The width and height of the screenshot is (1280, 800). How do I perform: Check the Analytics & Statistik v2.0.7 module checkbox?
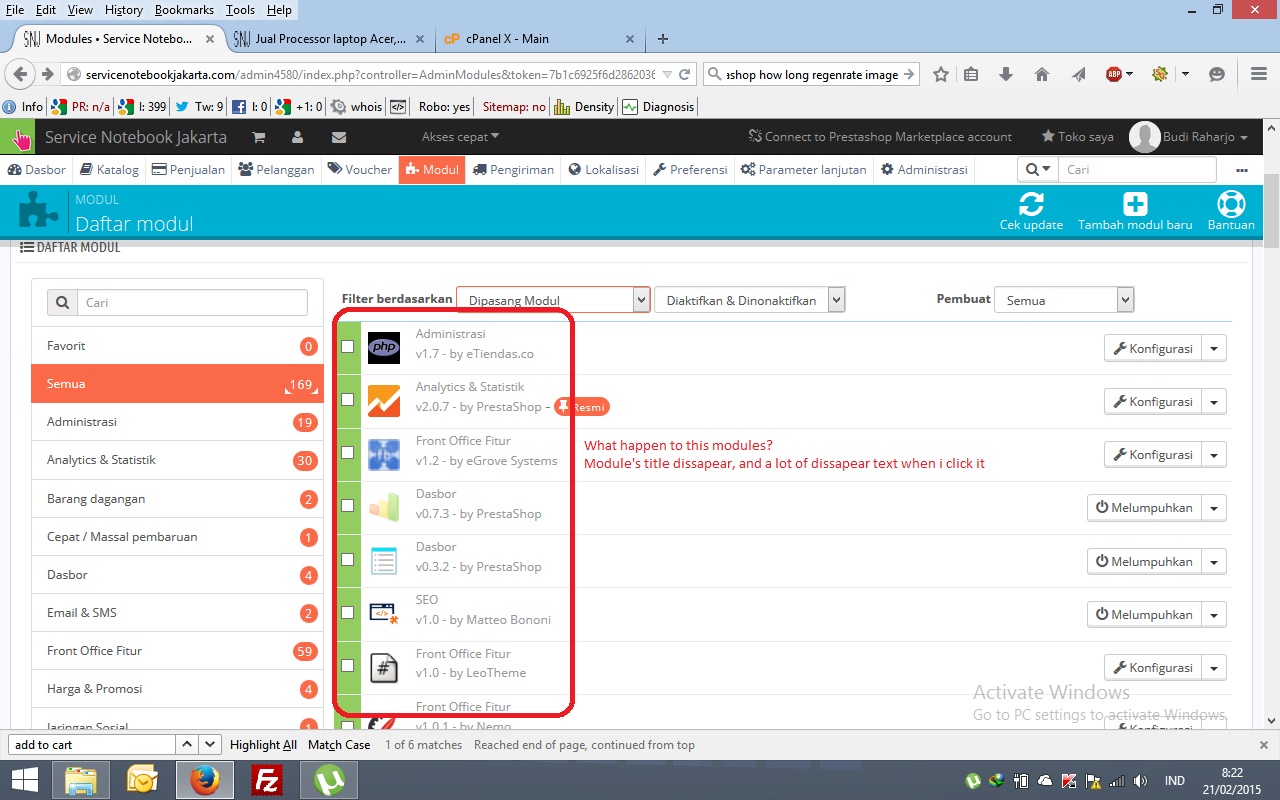pyautogui.click(x=347, y=399)
